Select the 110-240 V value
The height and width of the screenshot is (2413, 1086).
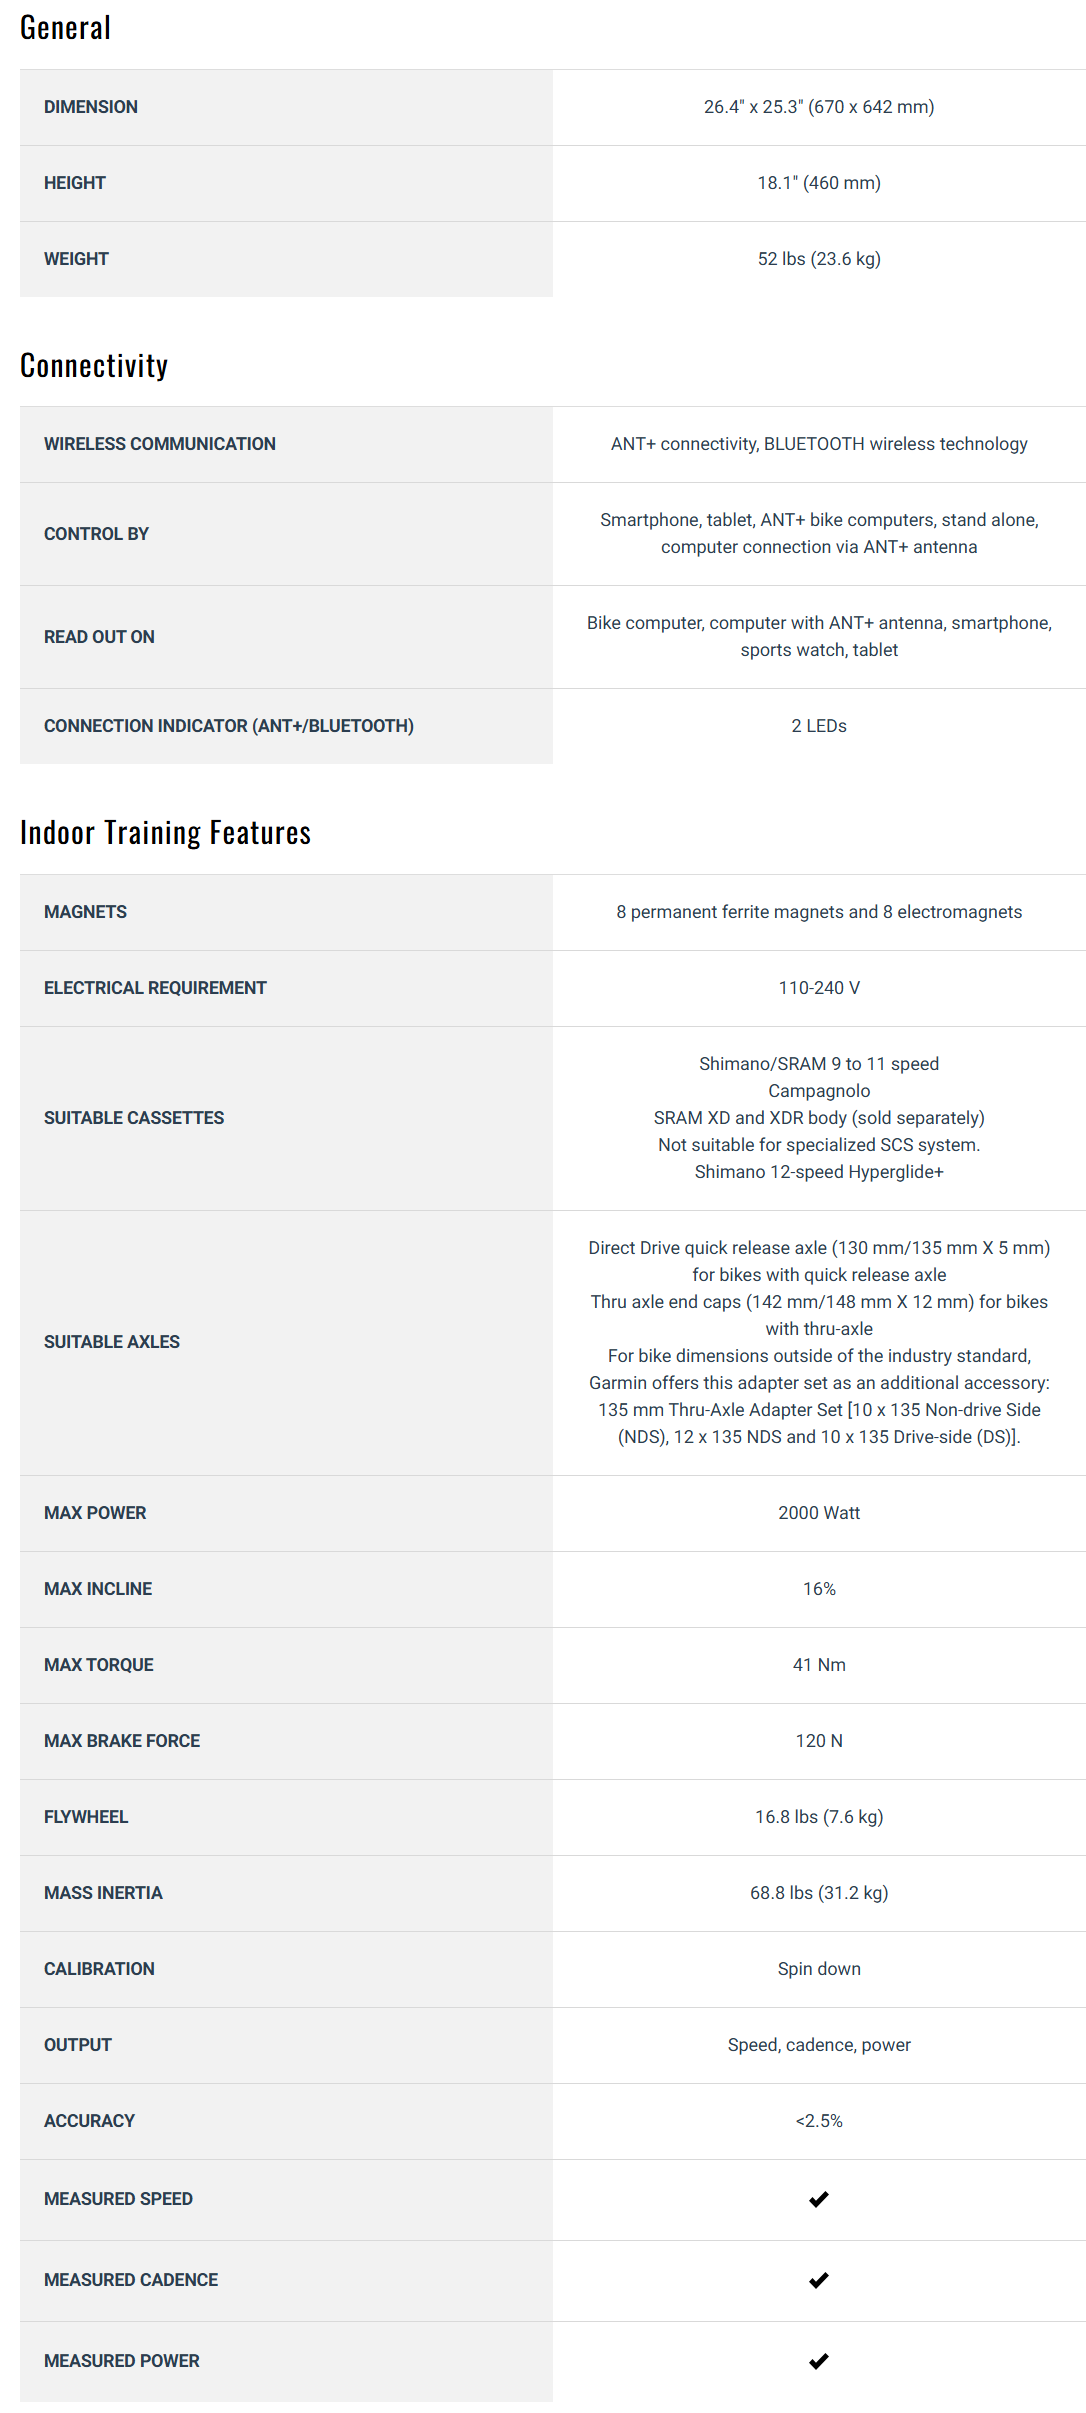pos(819,988)
